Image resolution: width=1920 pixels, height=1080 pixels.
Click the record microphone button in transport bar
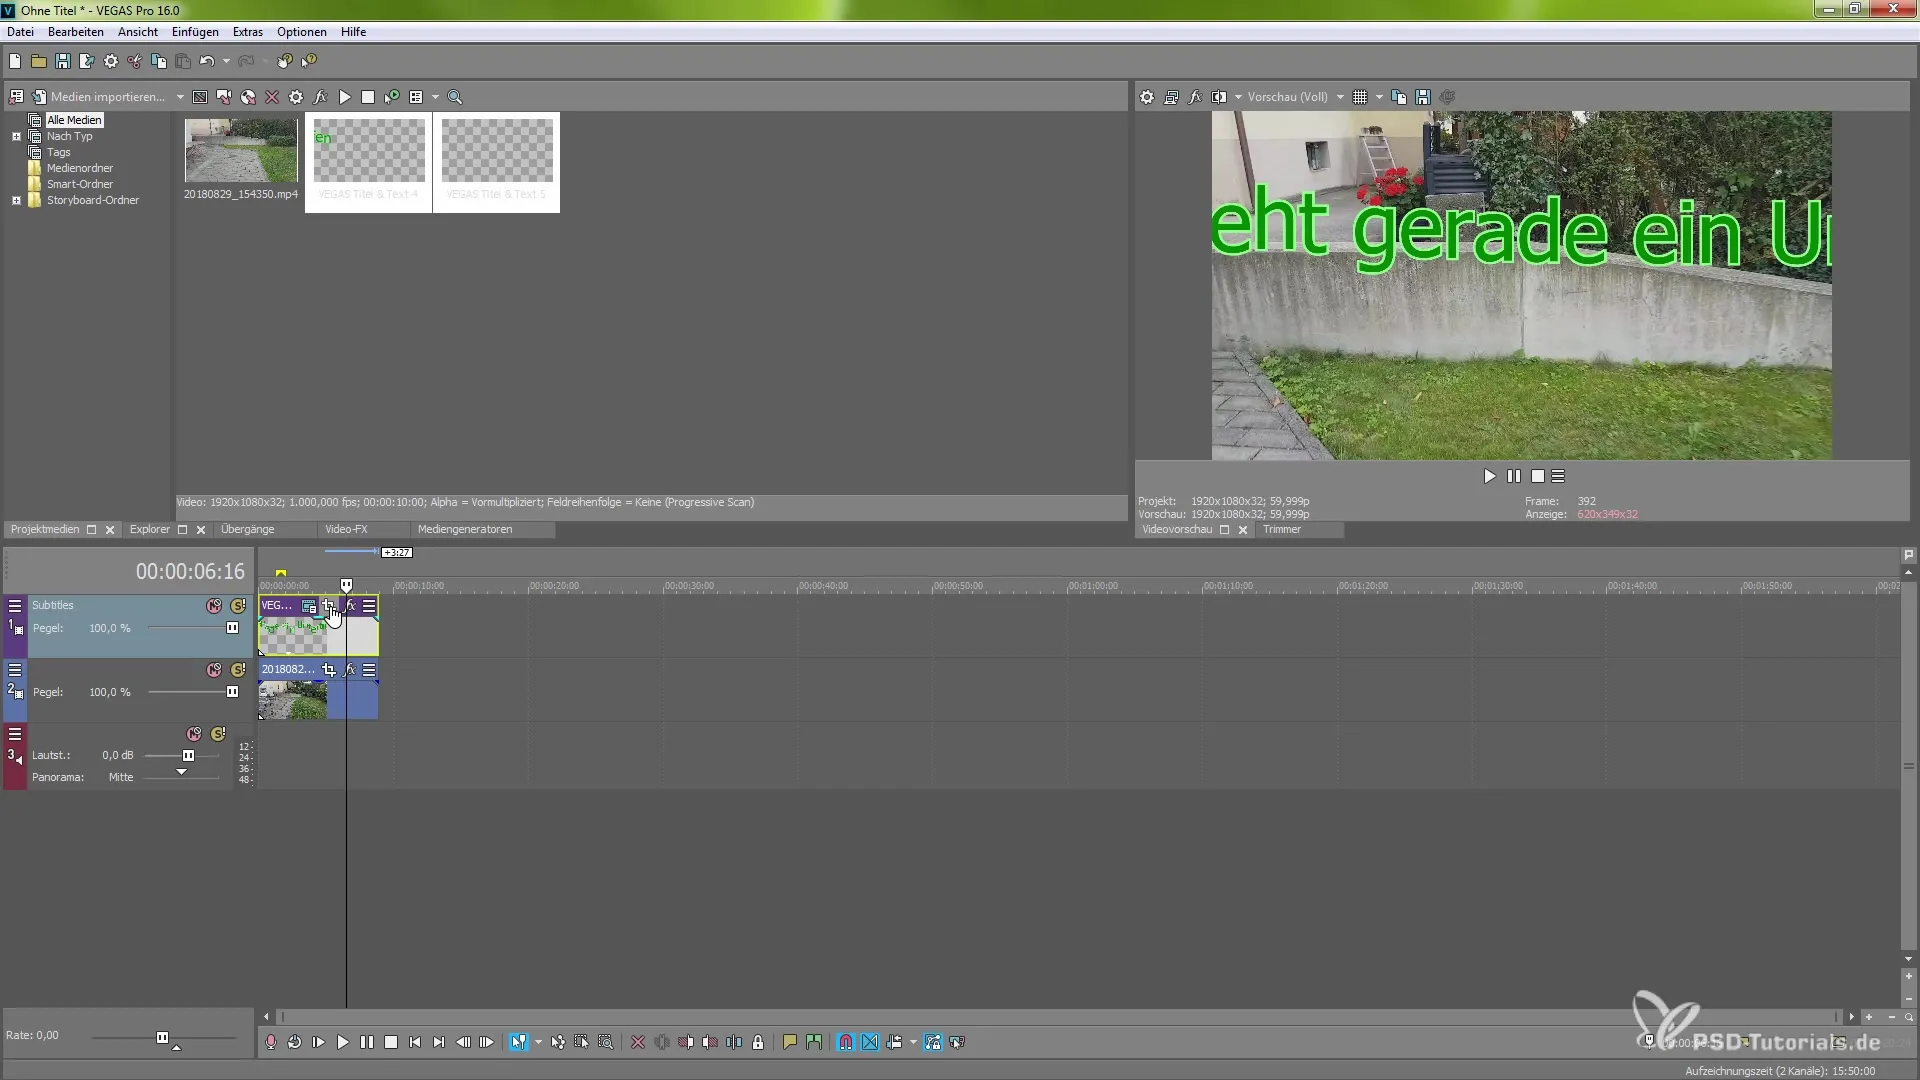(270, 1042)
